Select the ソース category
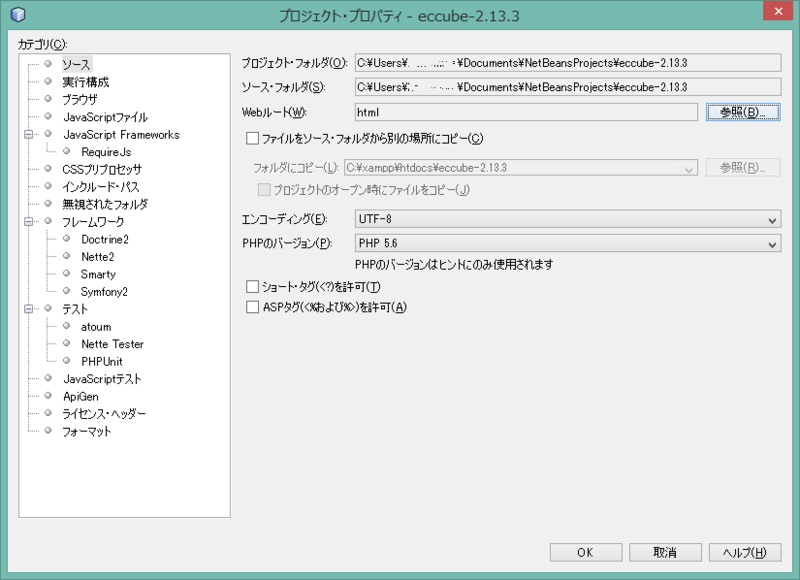Screen dimensions: 800x580 tap(76, 64)
